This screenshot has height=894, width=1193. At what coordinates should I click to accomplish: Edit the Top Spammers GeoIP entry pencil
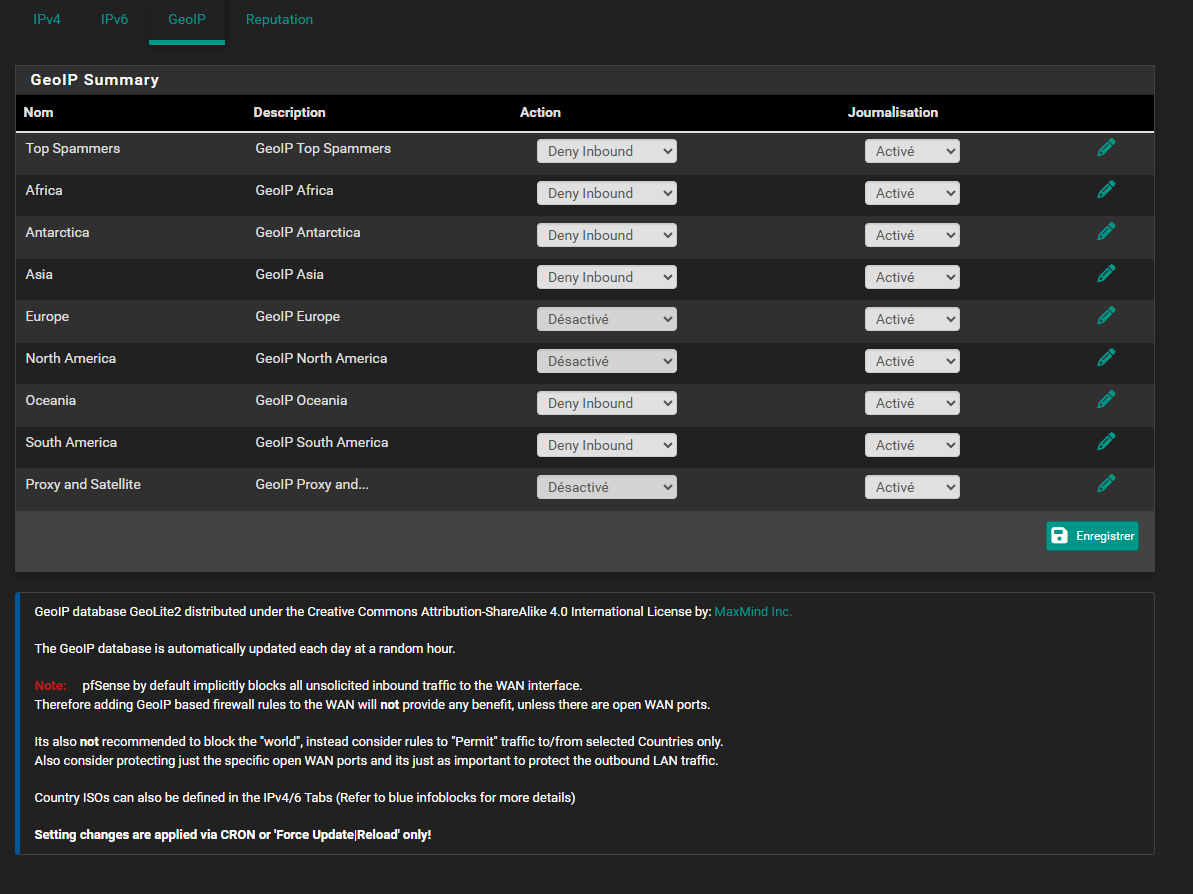[x=1106, y=148]
